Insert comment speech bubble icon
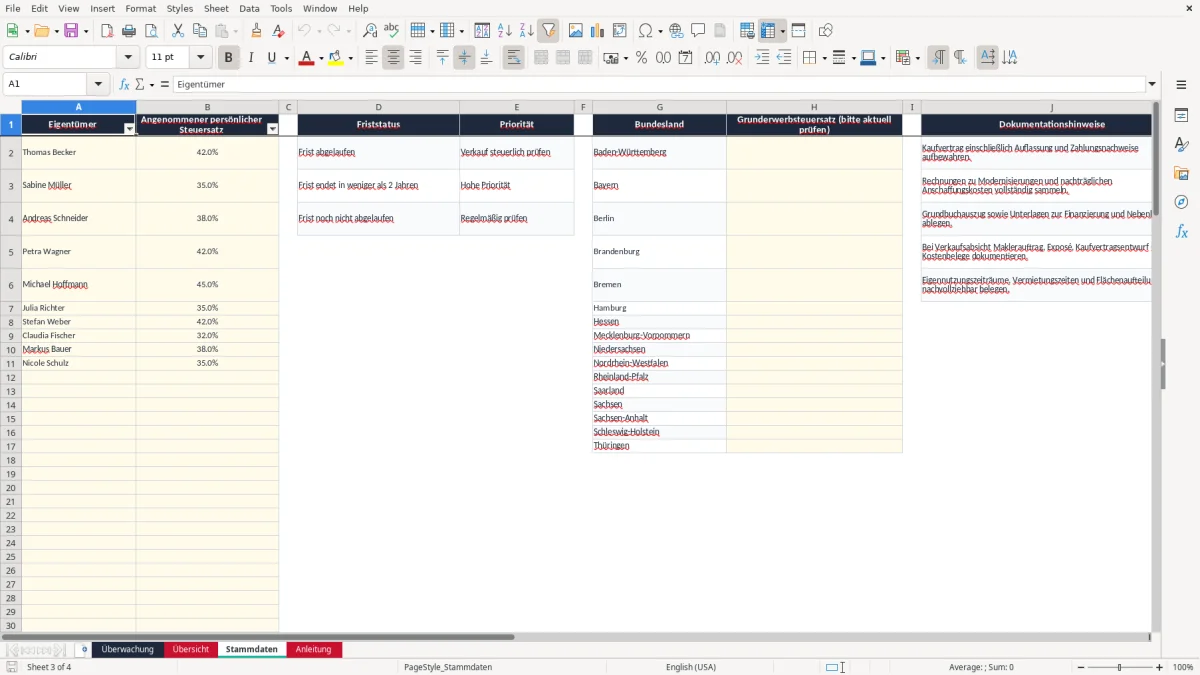Viewport: 1200px width, 675px height. pos(698,31)
